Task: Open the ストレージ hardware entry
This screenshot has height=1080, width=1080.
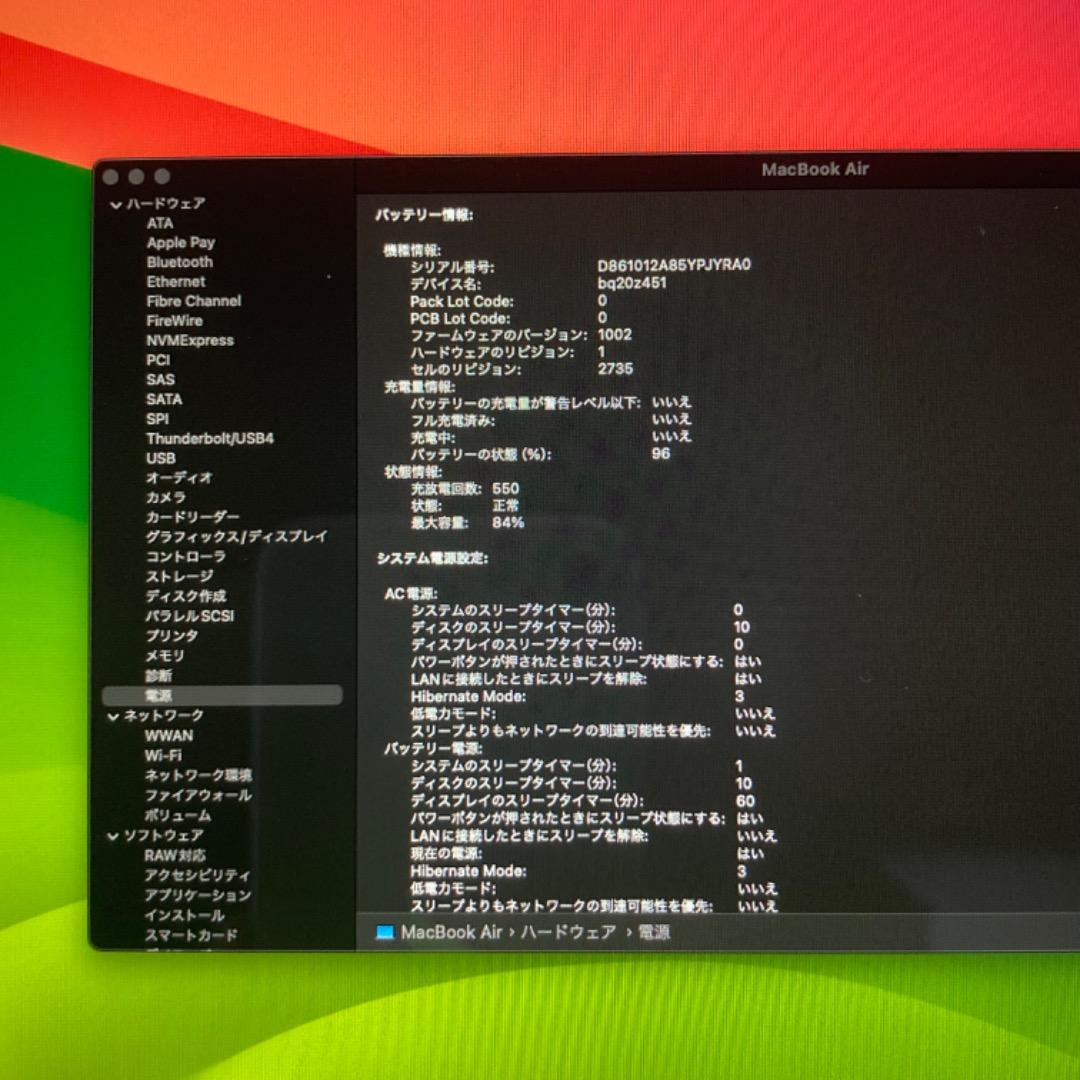Action: (x=180, y=576)
